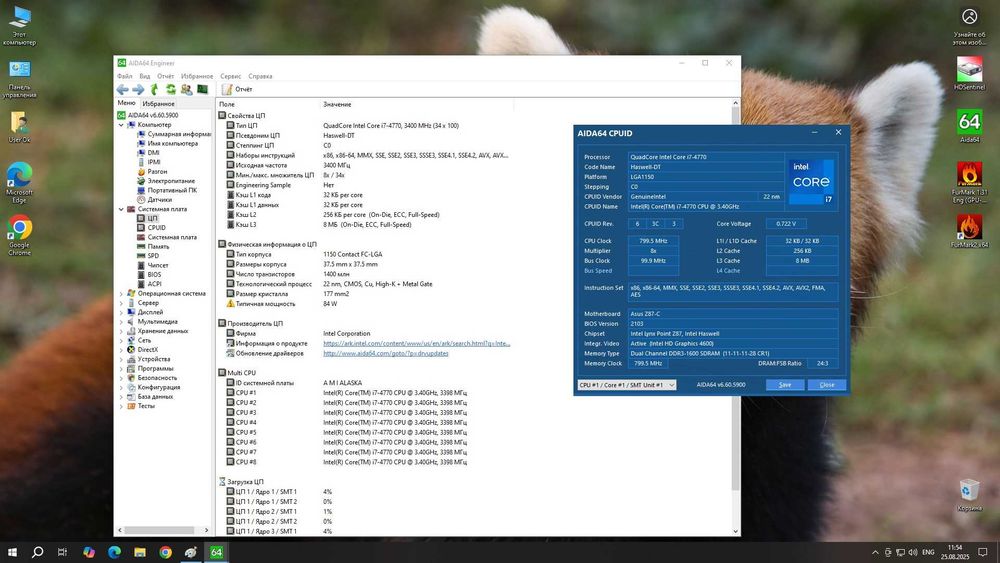Expand the Мультимедиа branch
Screen dimensions: 1000x563
click(121, 321)
